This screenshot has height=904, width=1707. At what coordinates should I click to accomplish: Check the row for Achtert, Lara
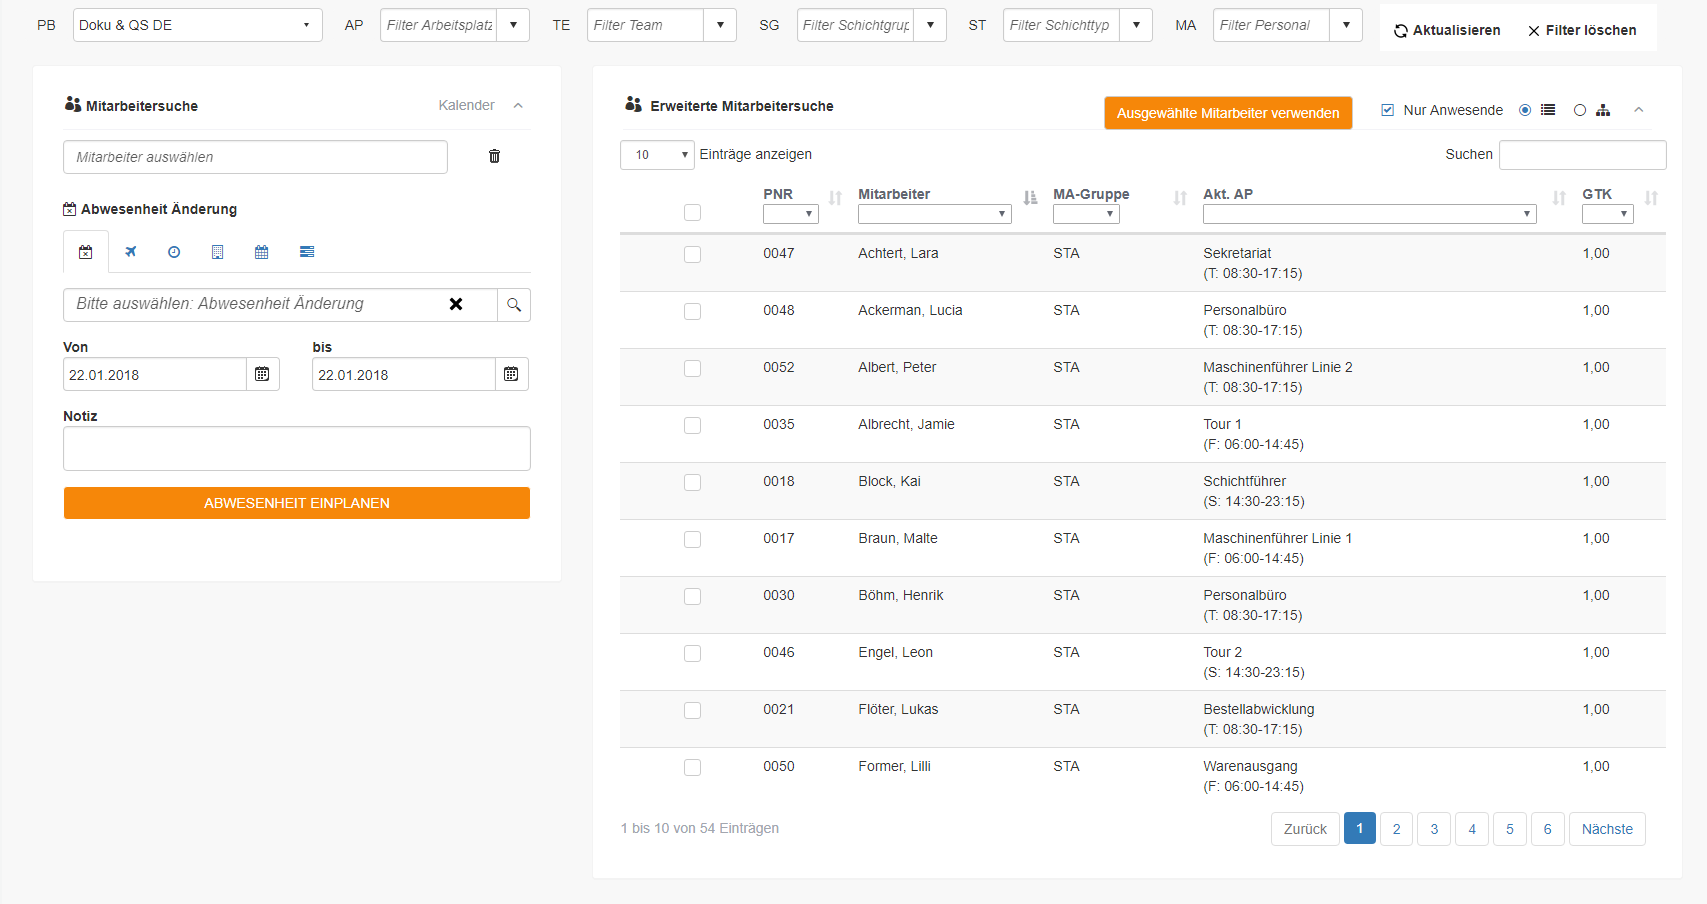[692, 254]
